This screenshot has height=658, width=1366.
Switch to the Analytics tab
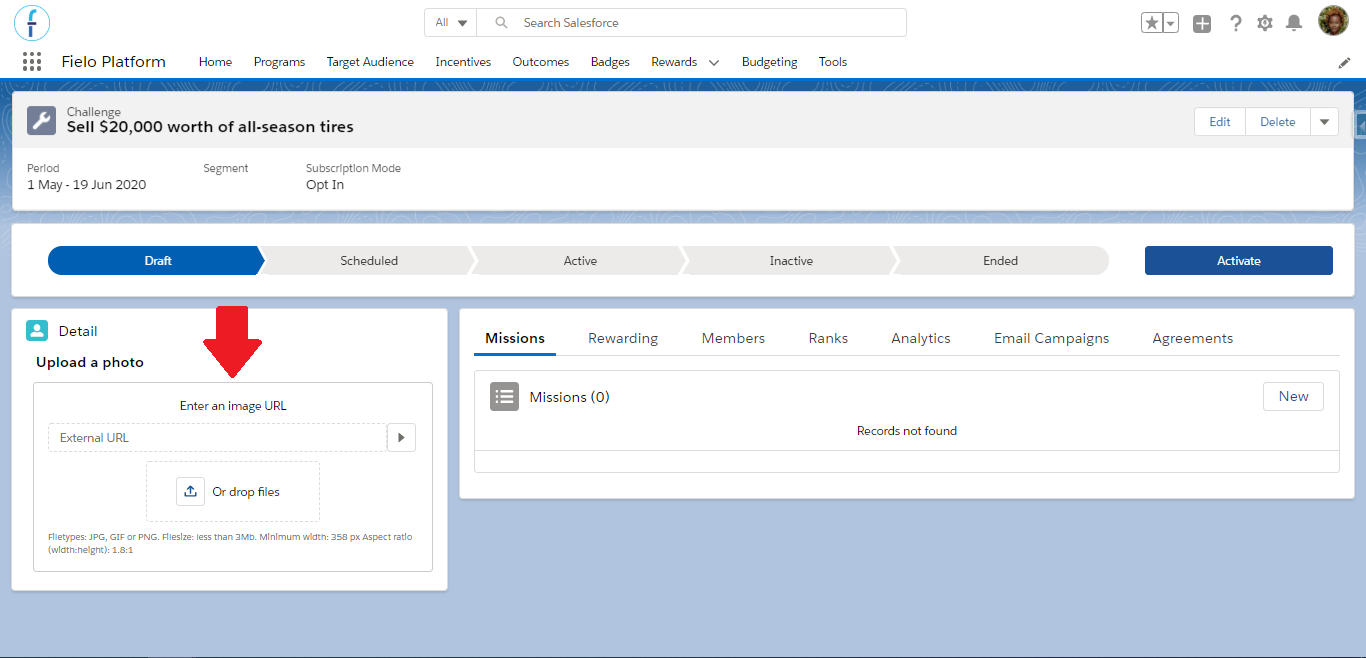pos(921,338)
